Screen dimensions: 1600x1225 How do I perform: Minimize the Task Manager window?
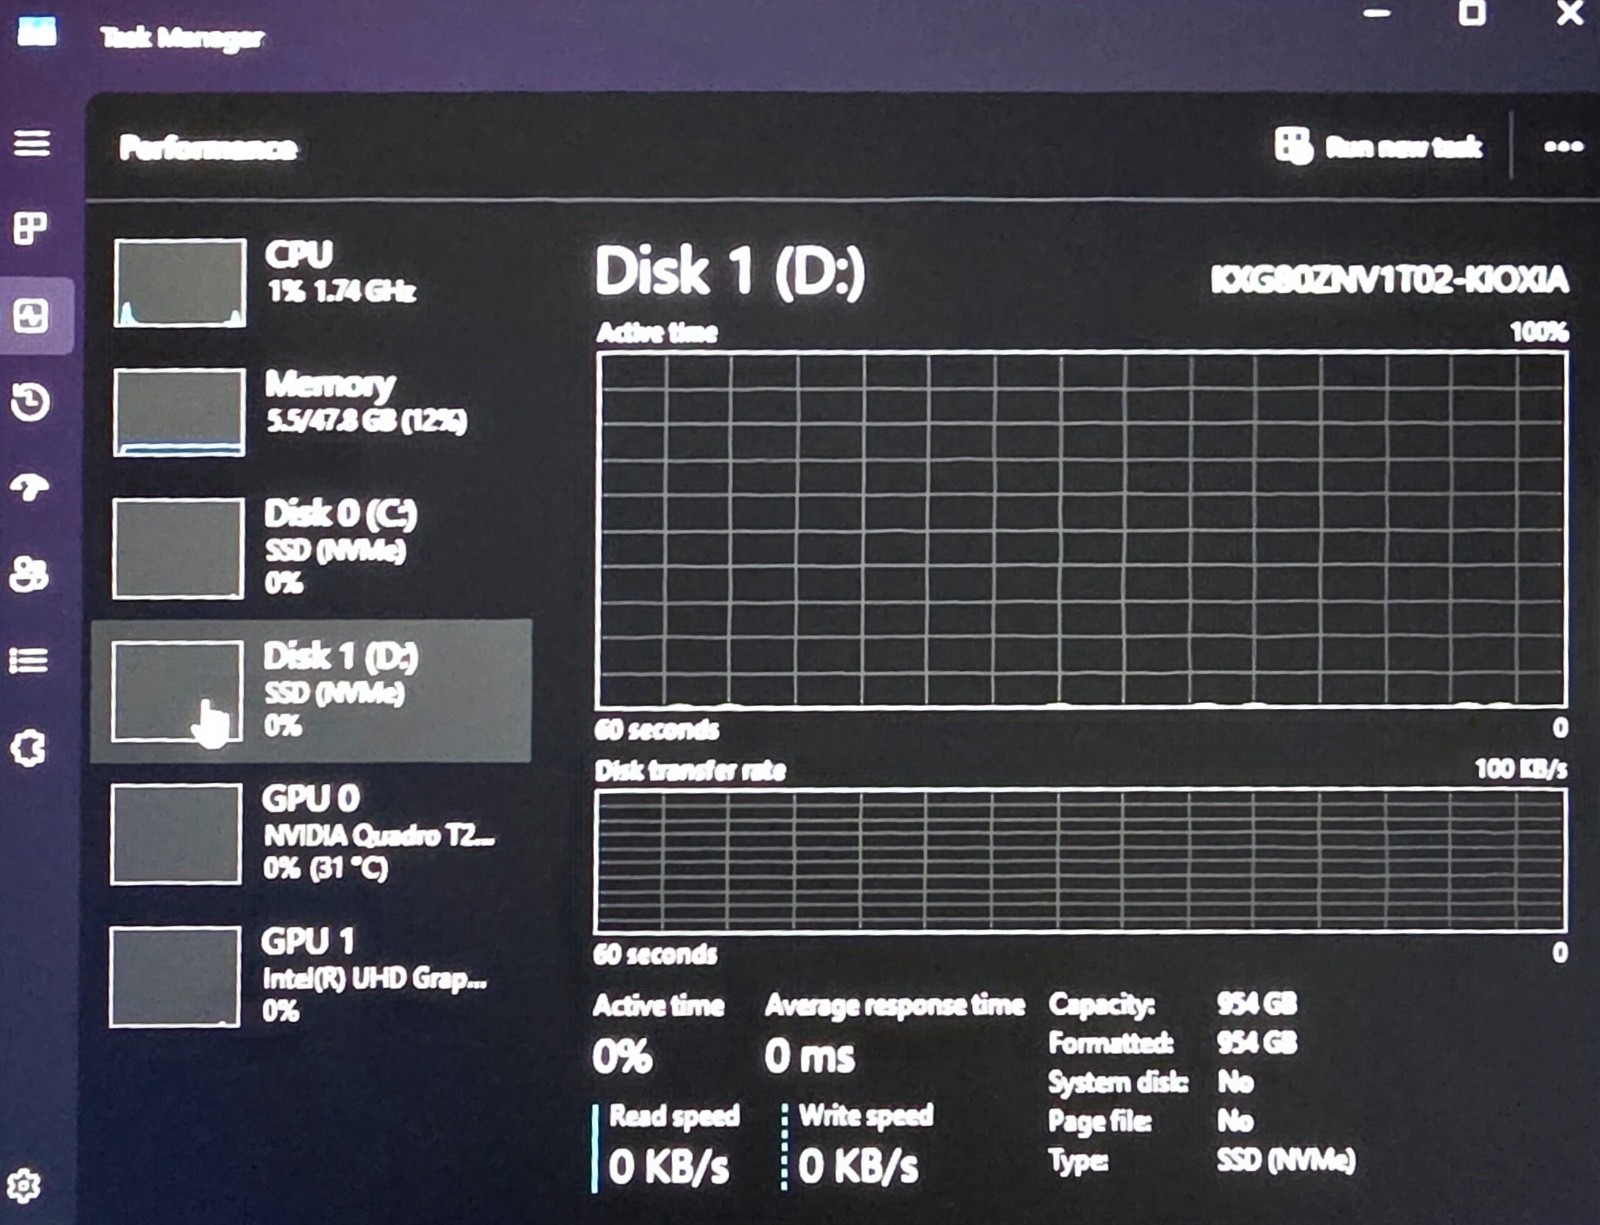[1377, 13]
